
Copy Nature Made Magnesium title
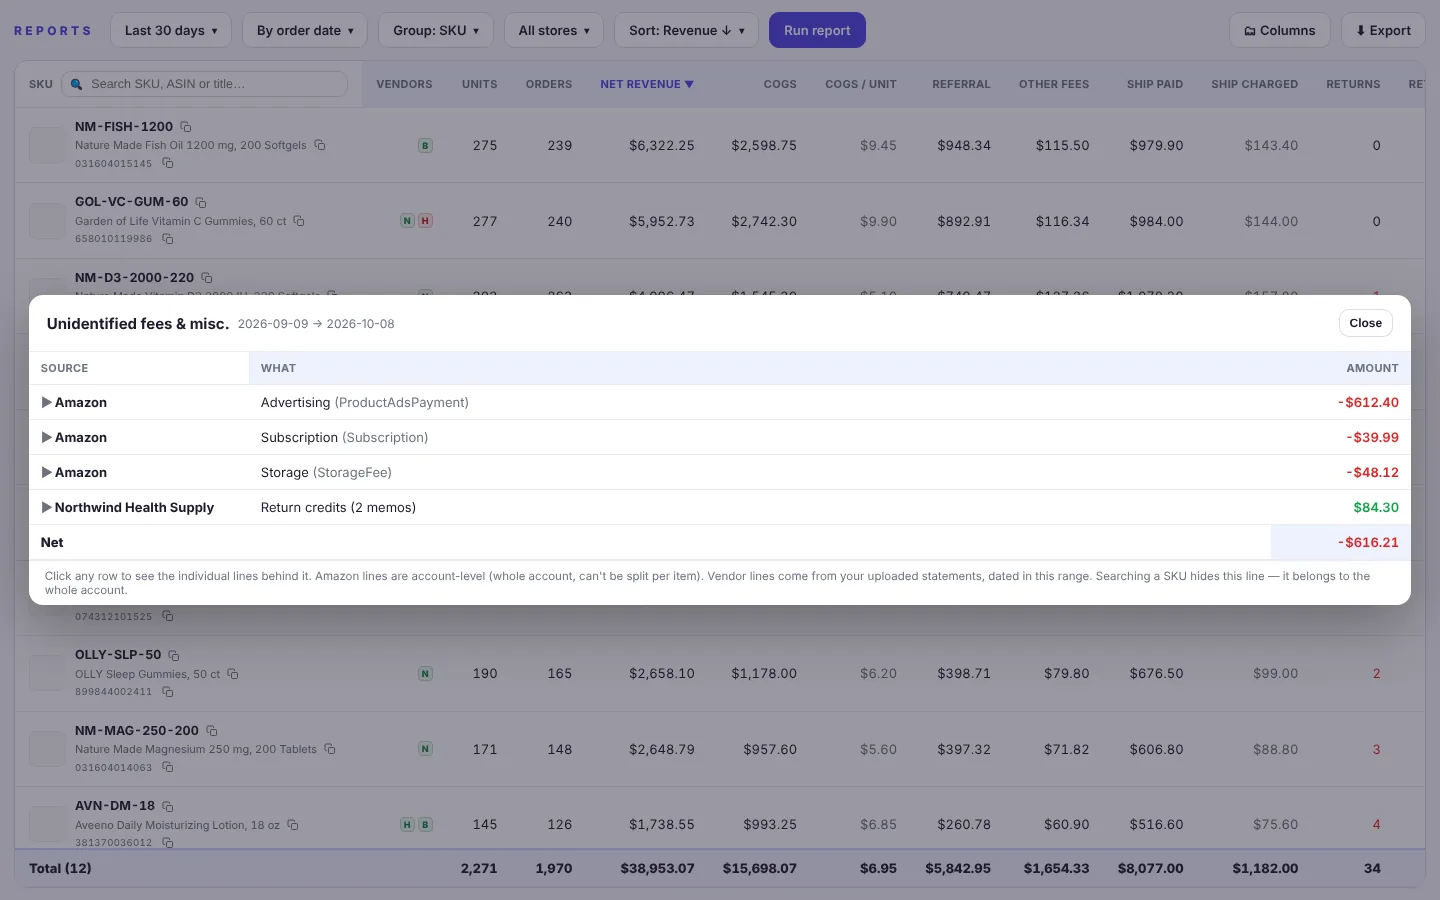[x=330, y=749]
